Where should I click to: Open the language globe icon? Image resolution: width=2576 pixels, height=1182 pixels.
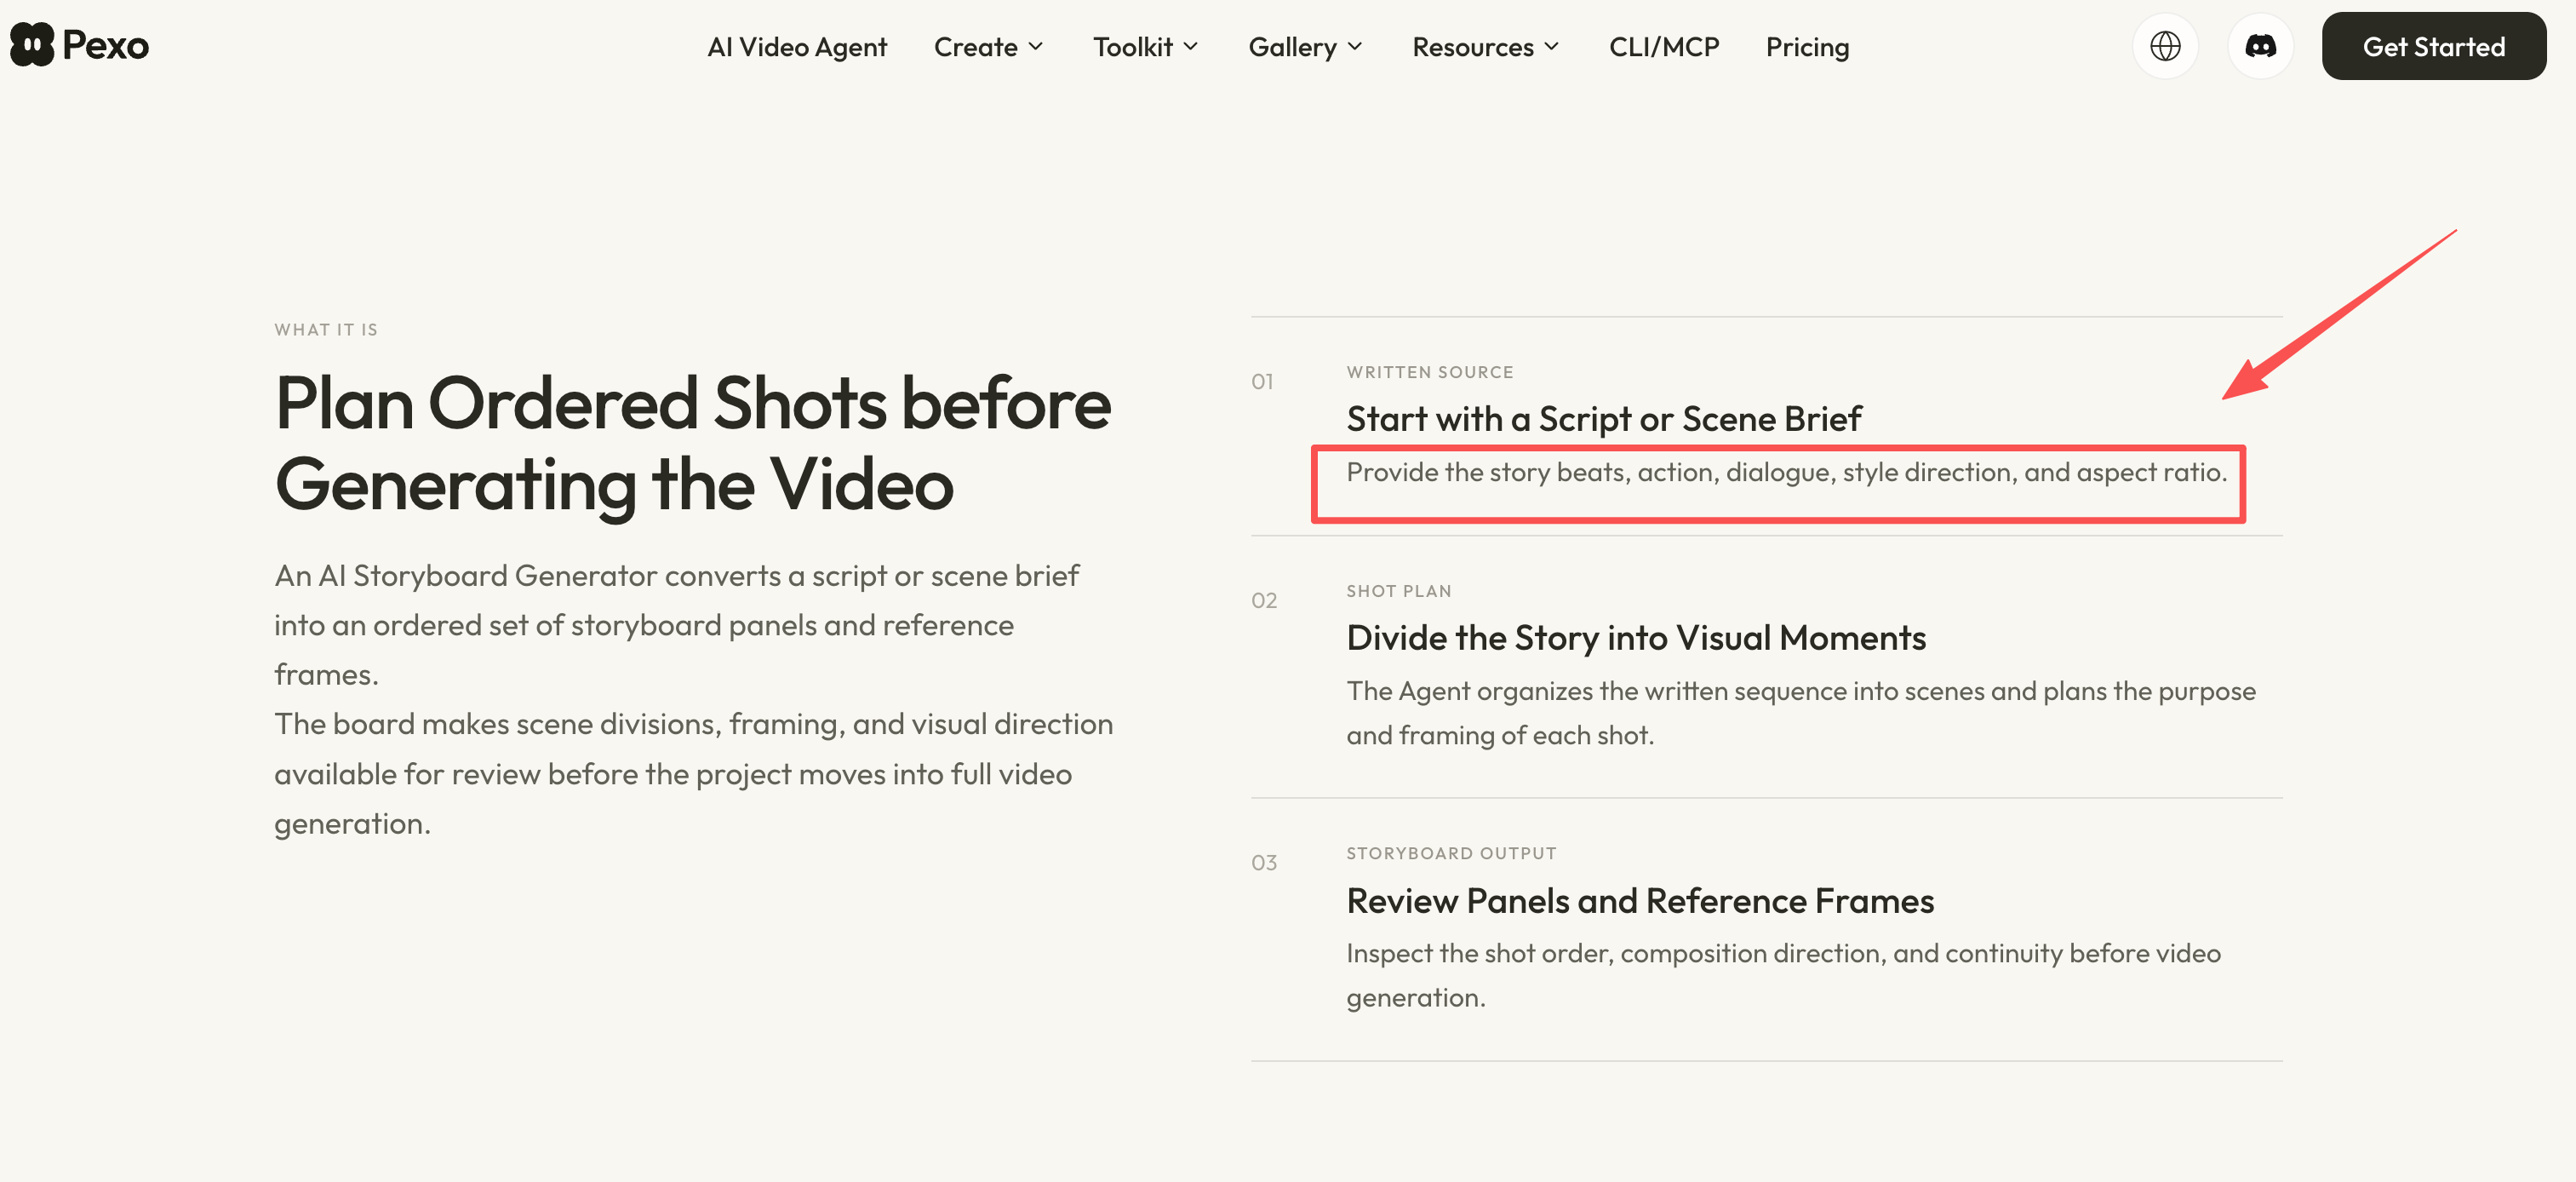(x=2165, y=46)
